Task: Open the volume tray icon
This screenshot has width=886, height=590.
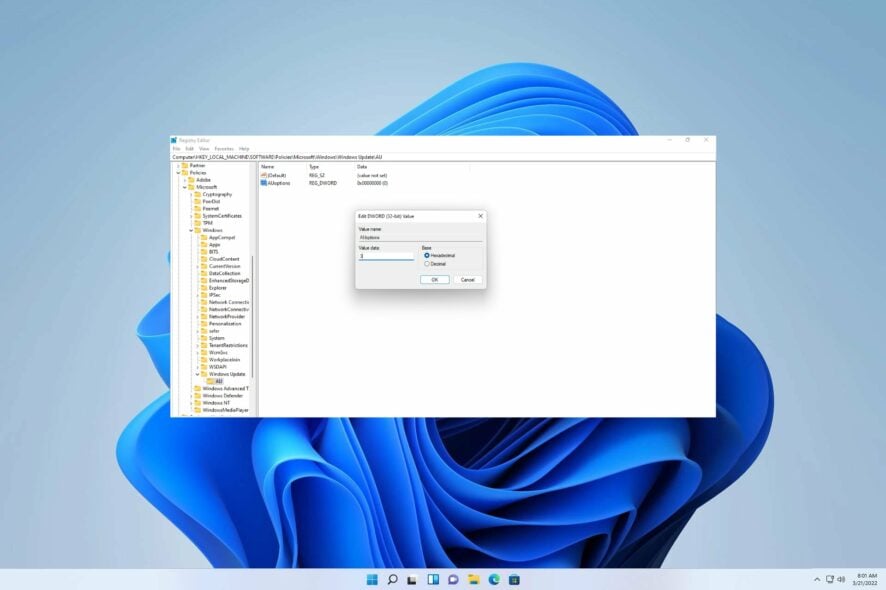Action: [x=841, y=579]
